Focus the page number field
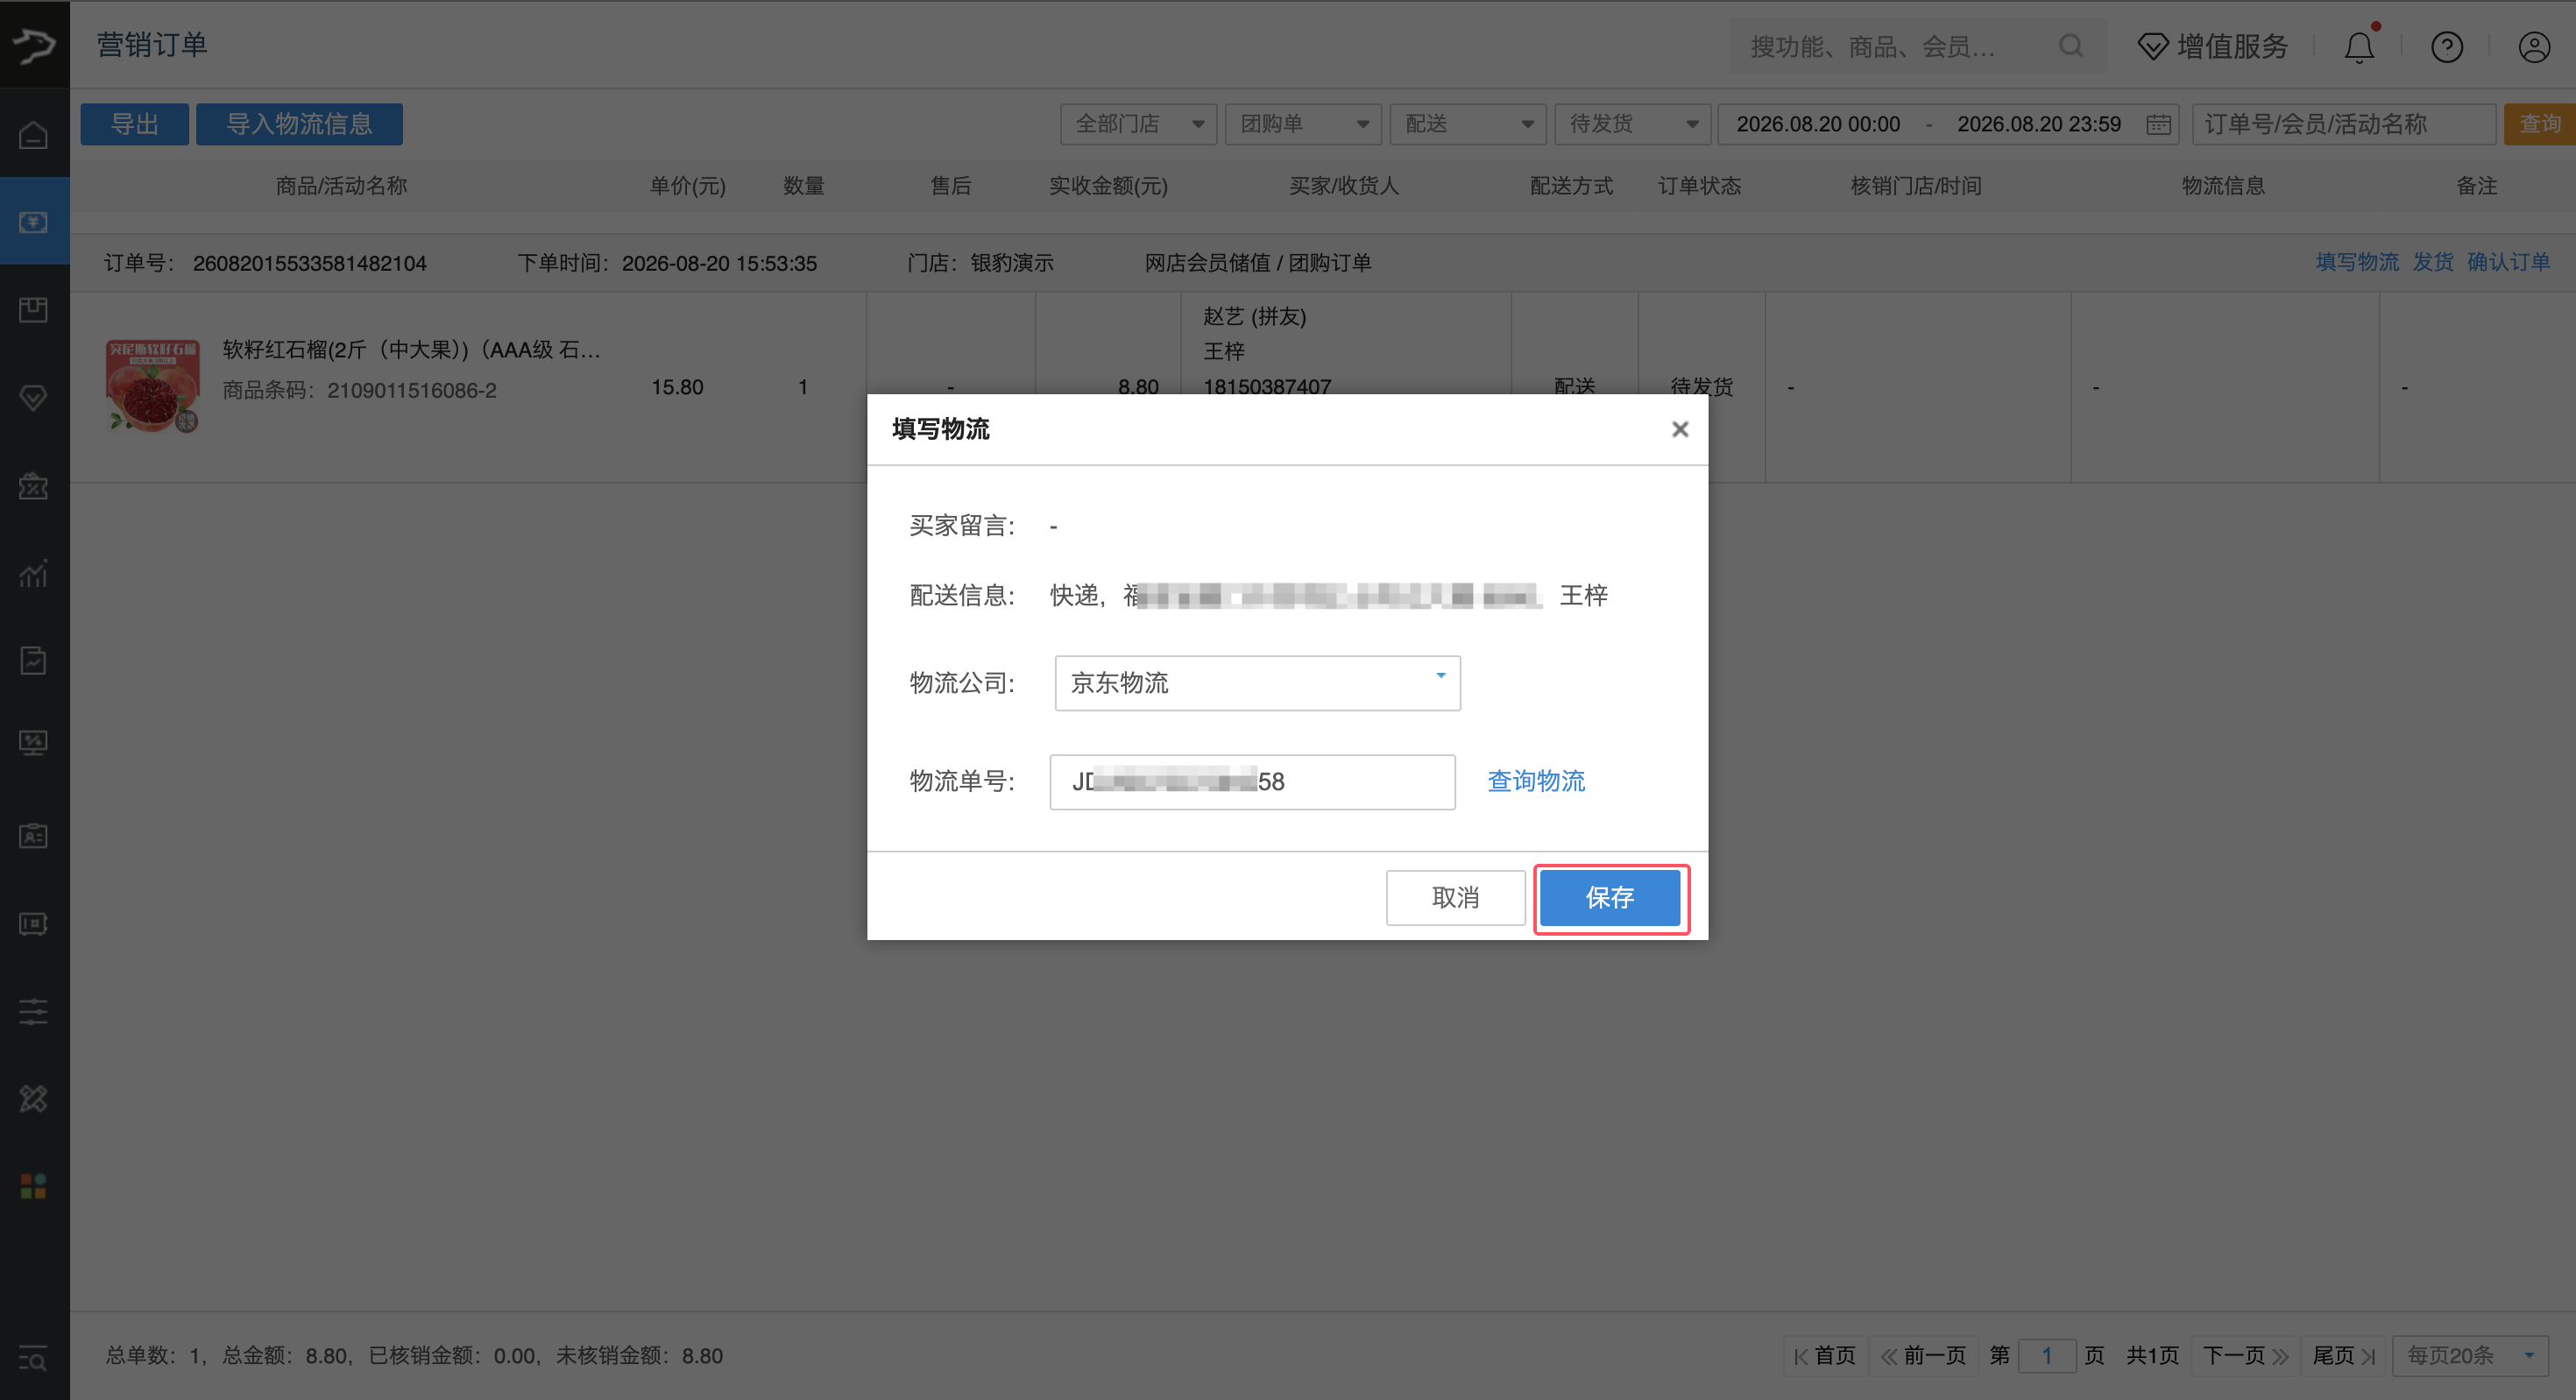The height and width of the screenshot is (1400, 2576). (2047, 1356)
